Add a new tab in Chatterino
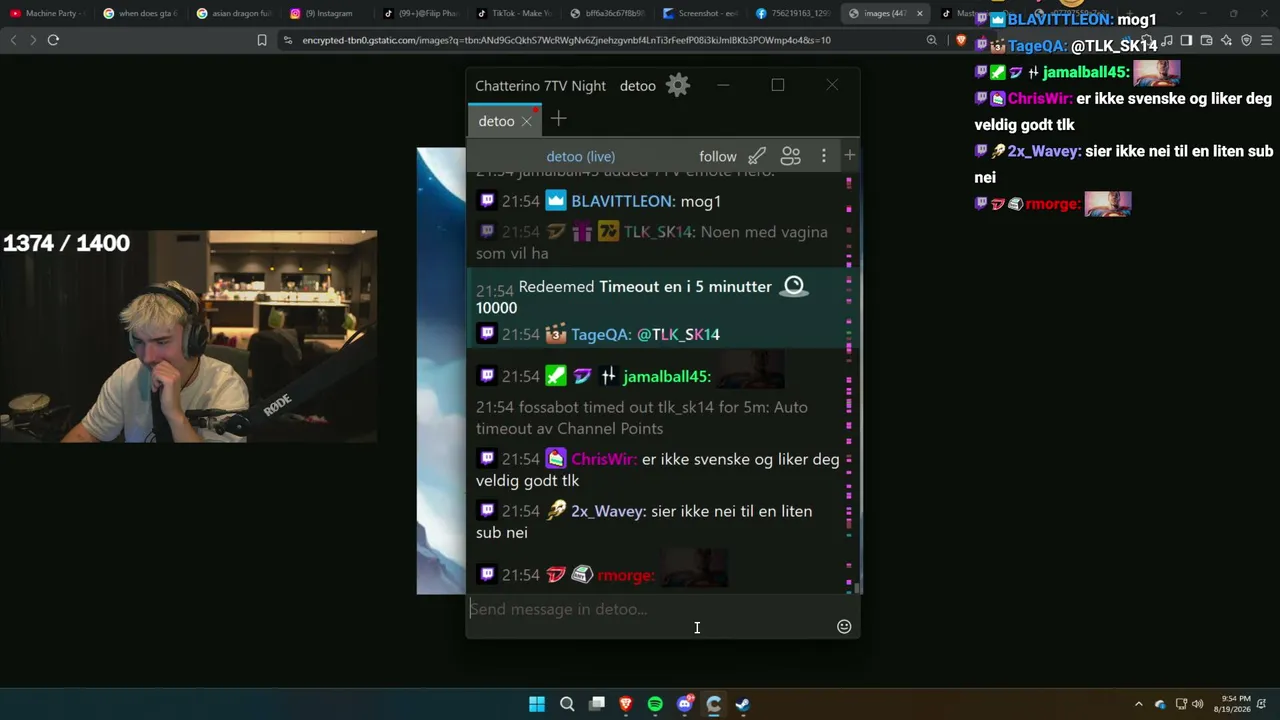The height and width of the screenshot is (720, 1280). 558,119
